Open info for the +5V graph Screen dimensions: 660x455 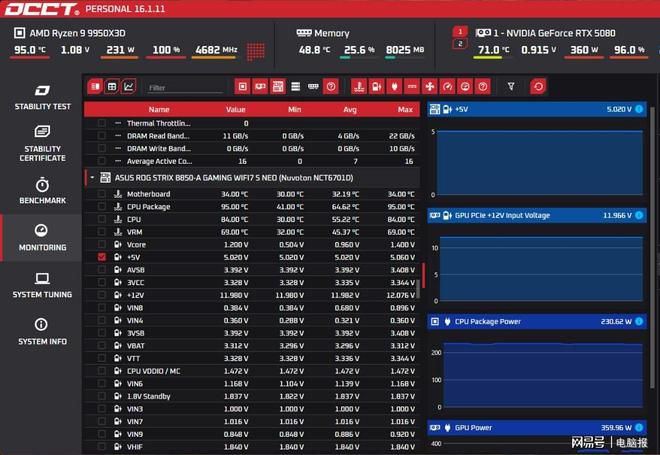click(x=639, y=109)
